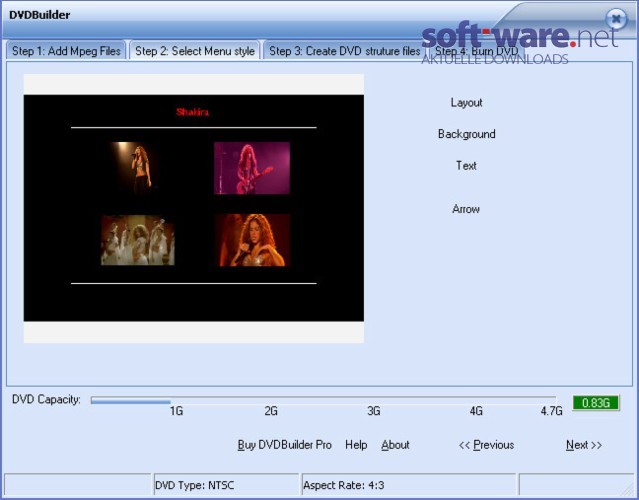Click the 1G capacity mark label
The height and width of the screenshot is (500, 639).
click(x=176, y=411)
